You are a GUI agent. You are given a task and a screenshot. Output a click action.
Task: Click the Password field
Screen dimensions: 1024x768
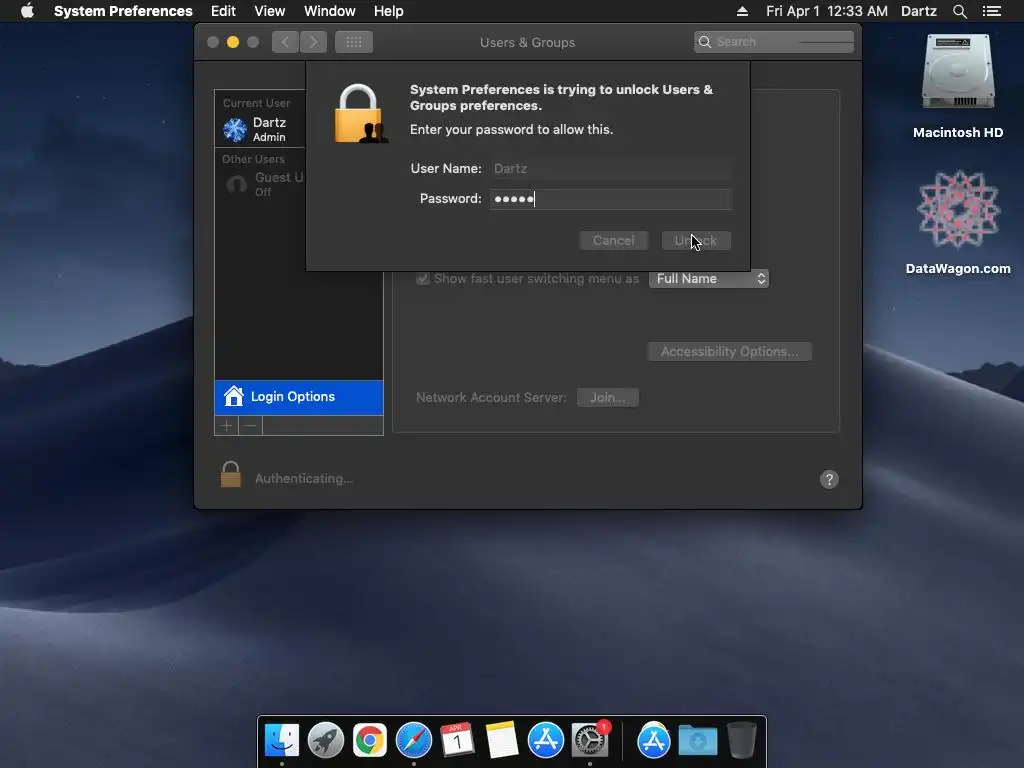[x=611, y=199]
